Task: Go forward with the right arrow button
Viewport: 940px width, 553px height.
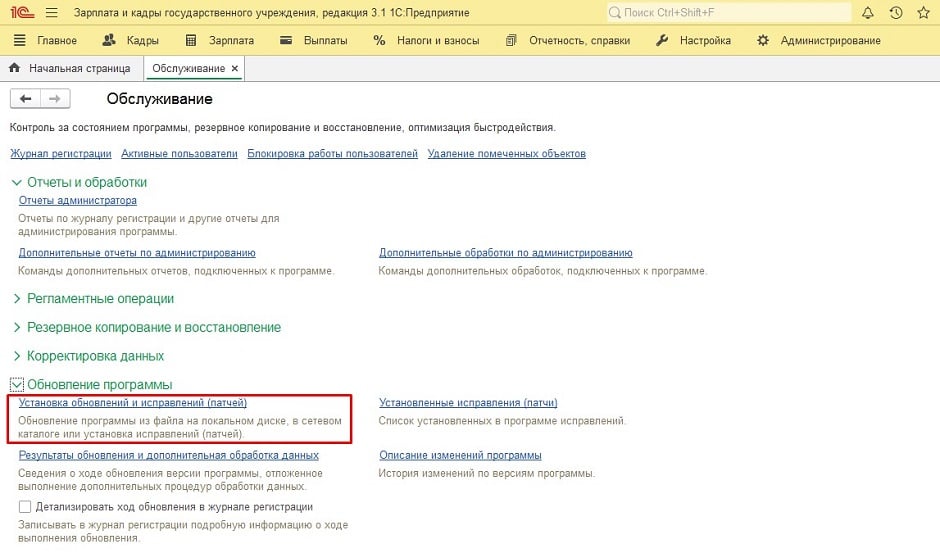Action: point(55,98)
